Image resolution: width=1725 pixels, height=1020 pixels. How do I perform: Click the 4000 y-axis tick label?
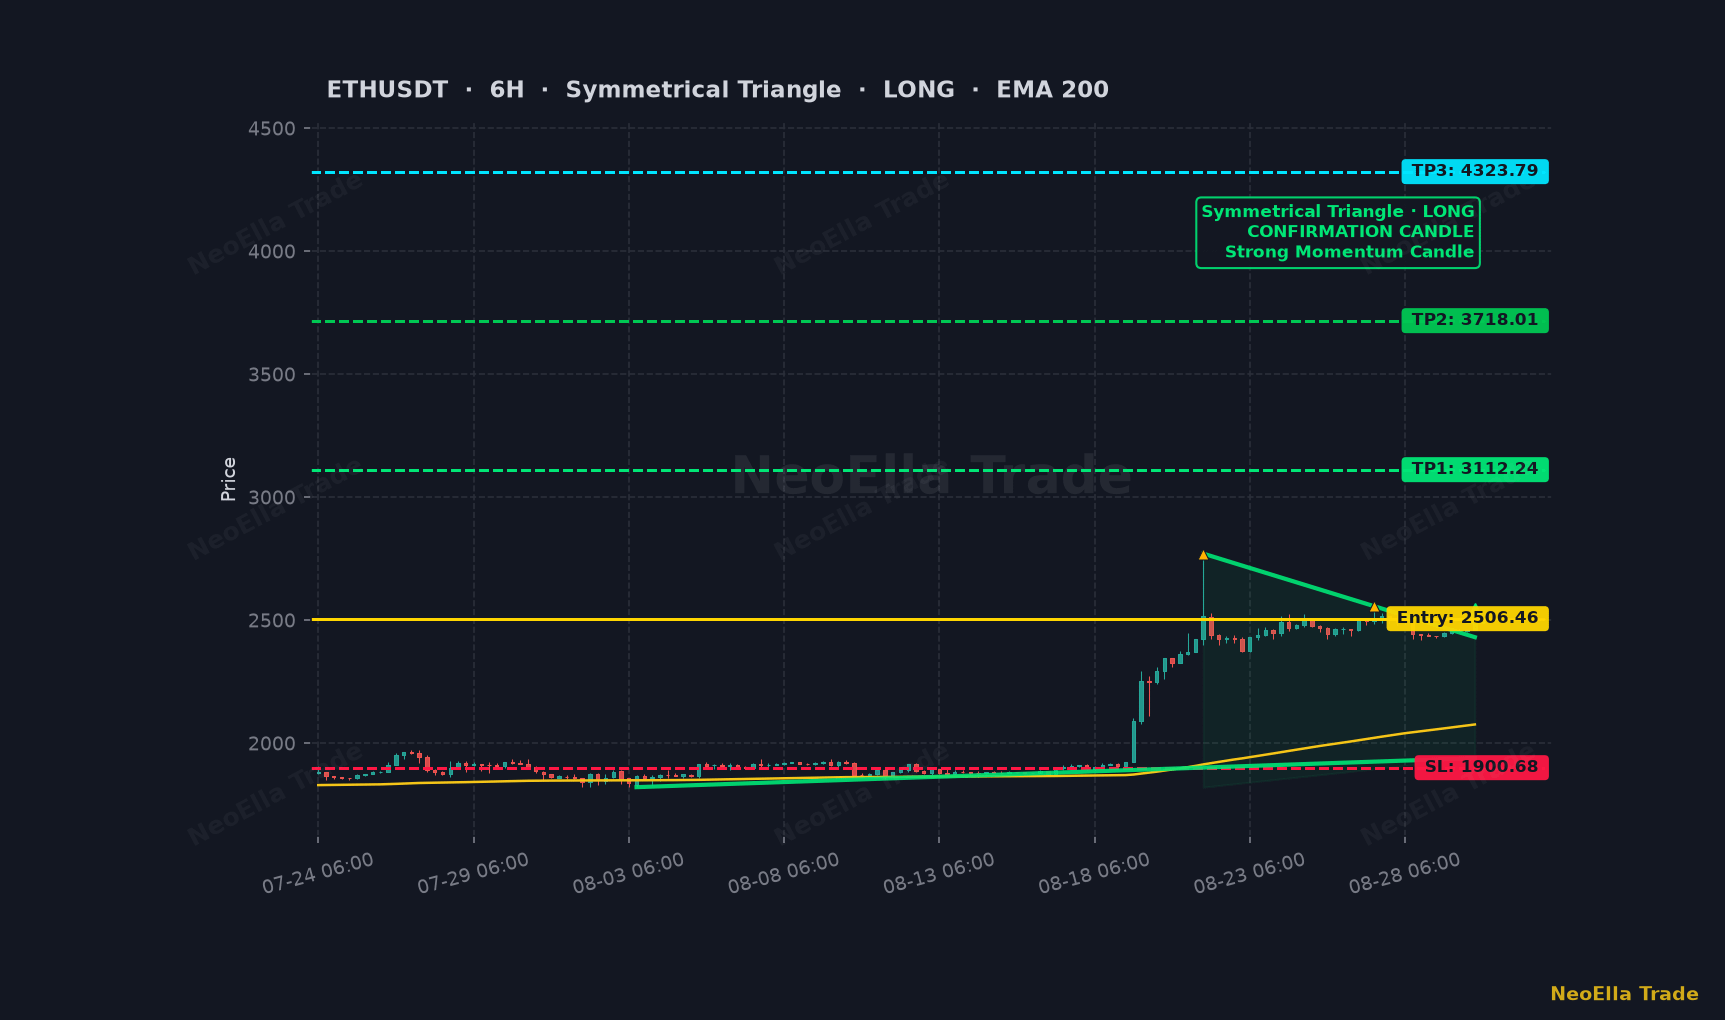click(x=272, y=252)
